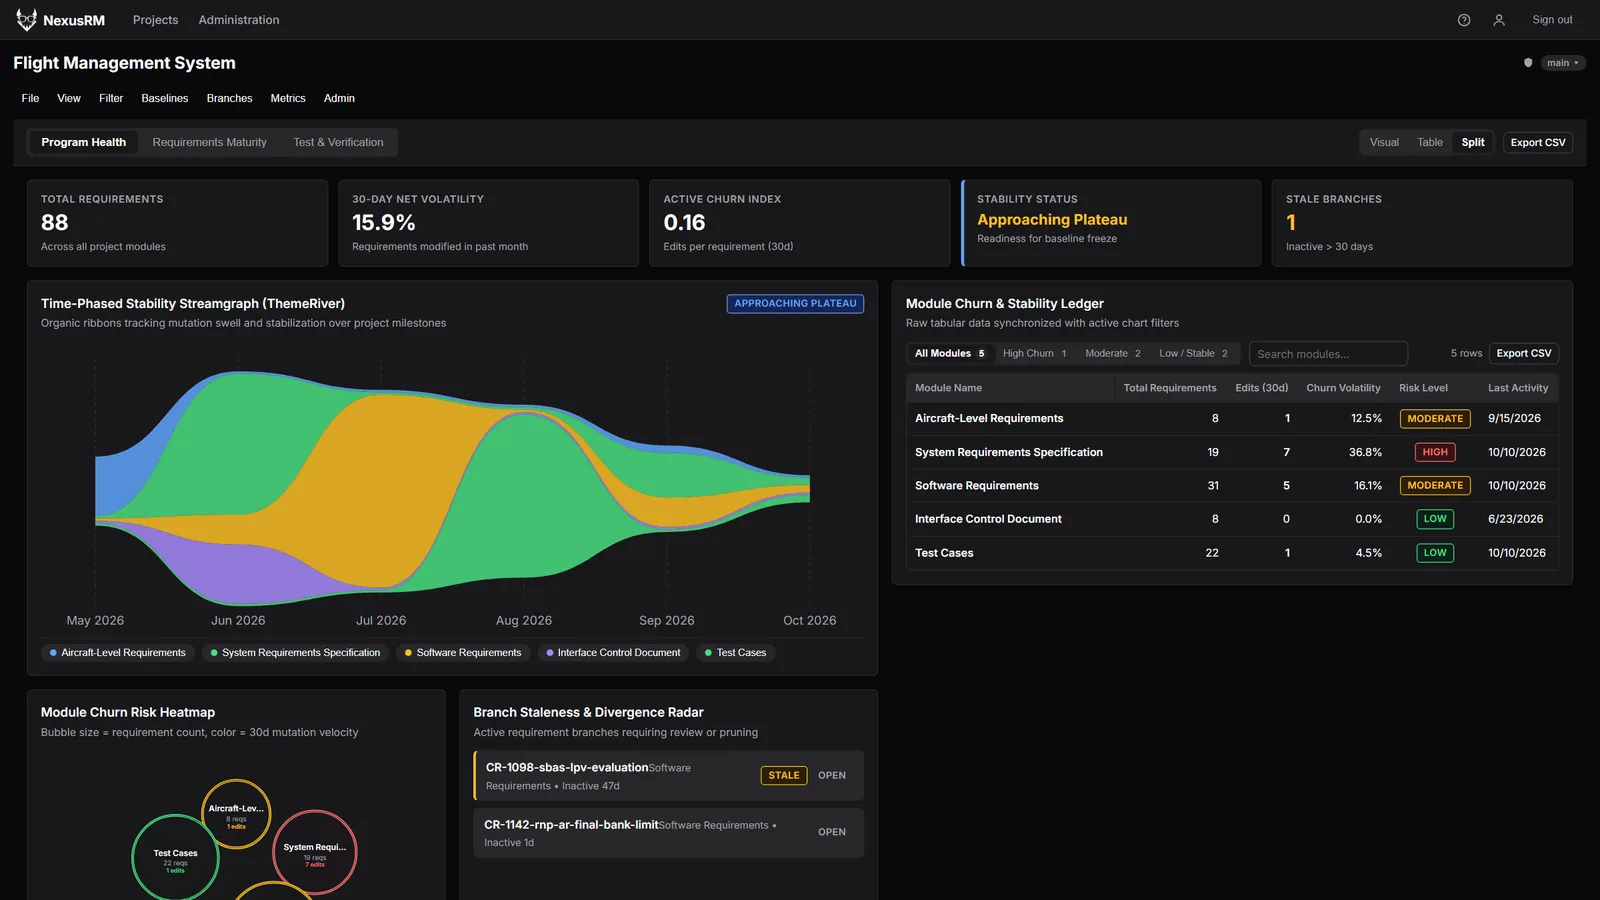Open the main branch dropdown
The width and height of the screenshot is (1600, 900).
pos(1563,63)
